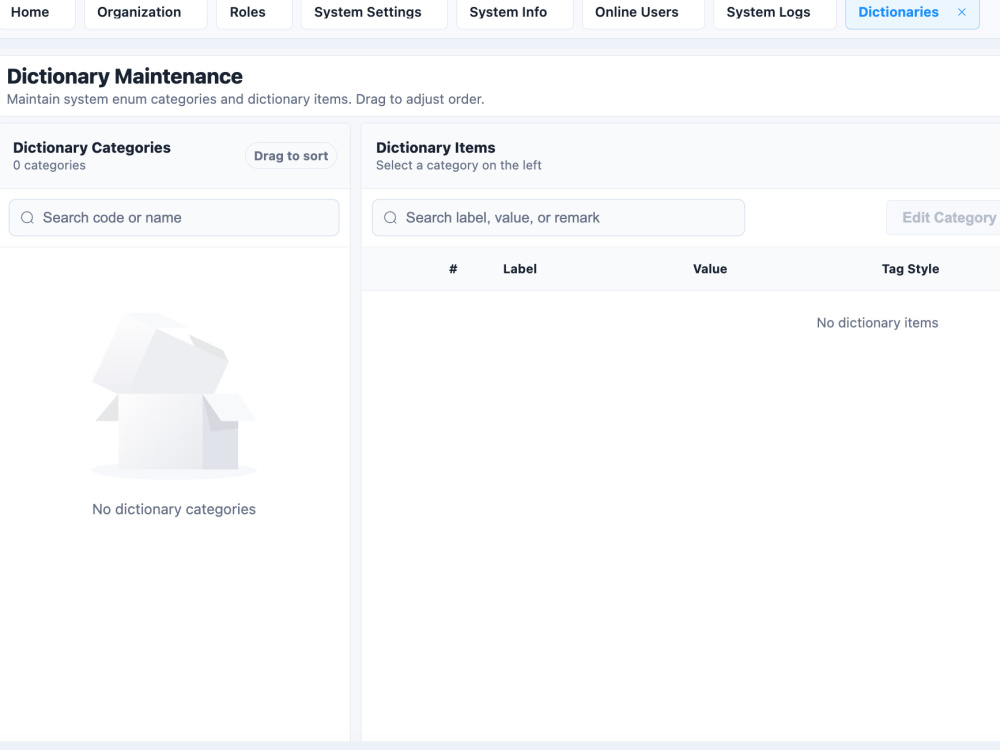Click the Dictionary Maintenance heading
Viewport: 1000px width, 750px height.
(124, 76)
